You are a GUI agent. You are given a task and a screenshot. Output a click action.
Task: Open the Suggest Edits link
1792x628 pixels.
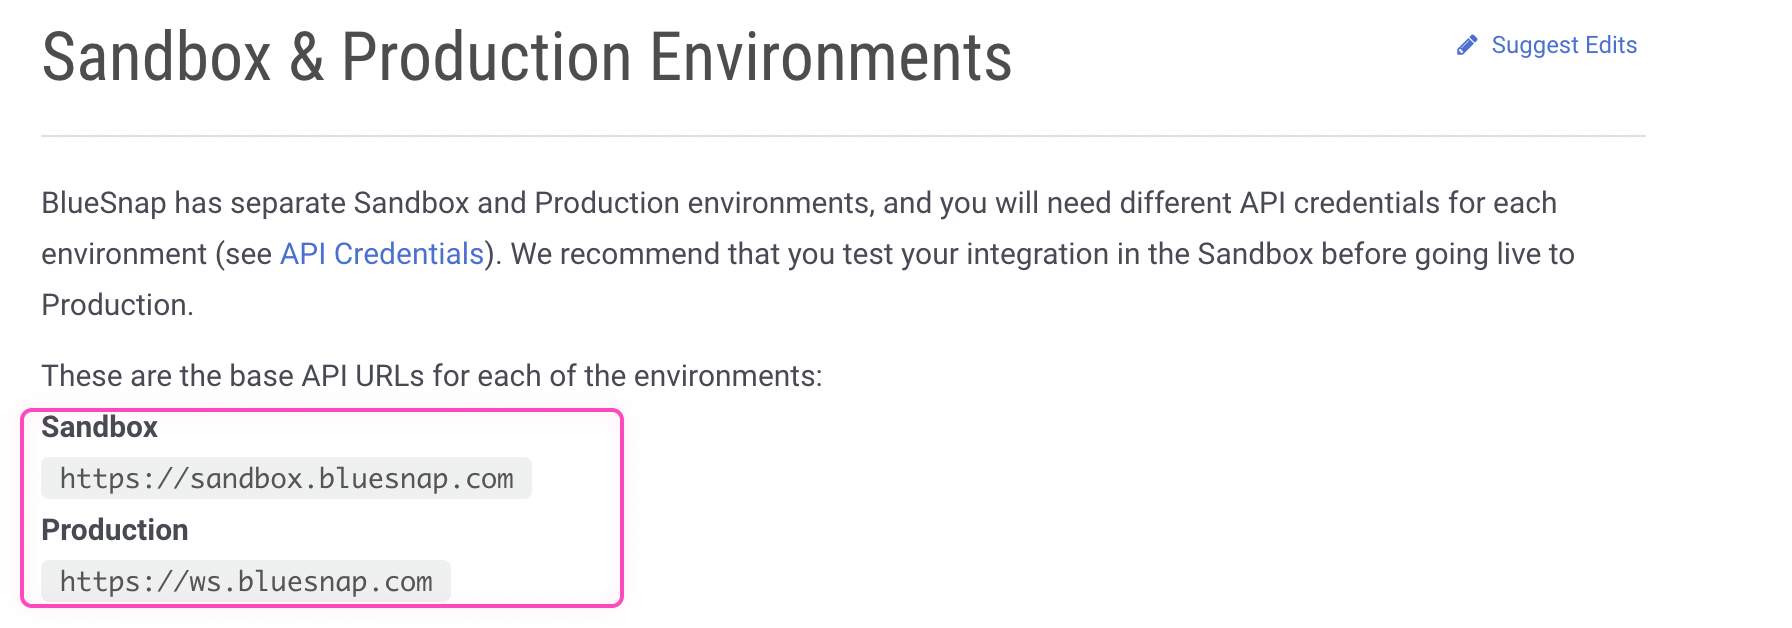coord(1563,45)
